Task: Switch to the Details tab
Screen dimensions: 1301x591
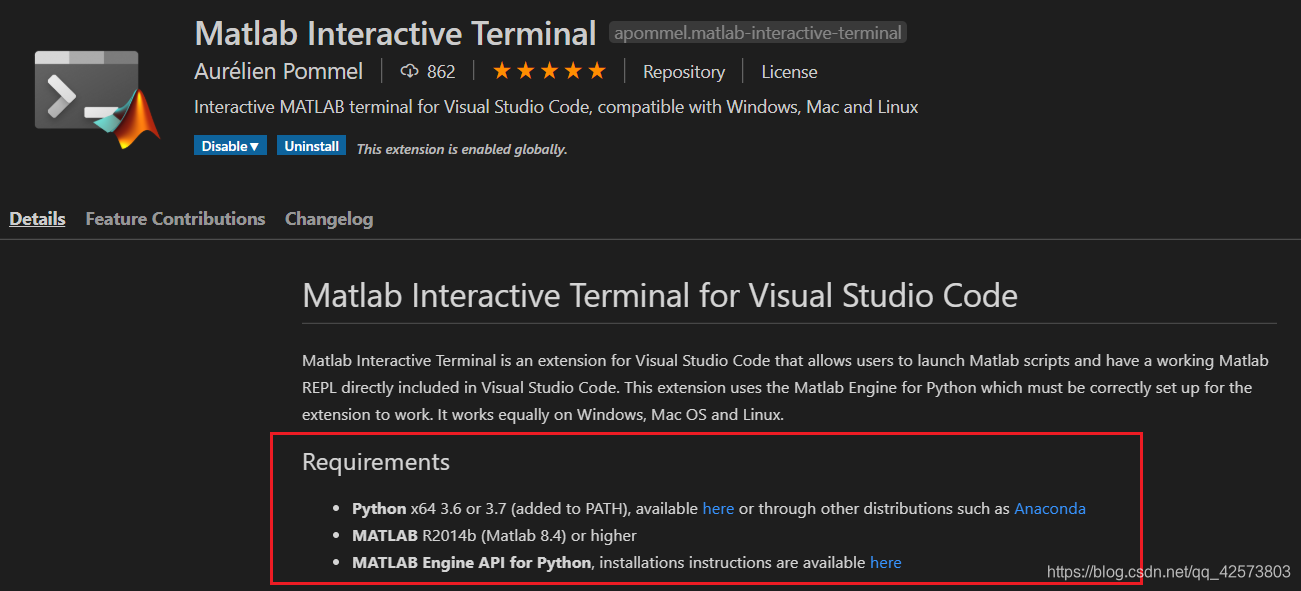Action: [x=37, y=218]
